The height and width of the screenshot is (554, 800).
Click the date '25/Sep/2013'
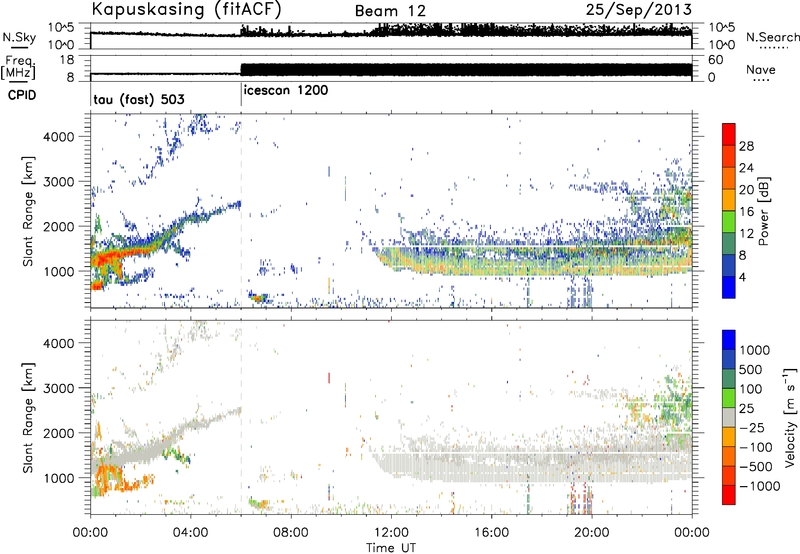pyautogui.click(x=638, y=9)
